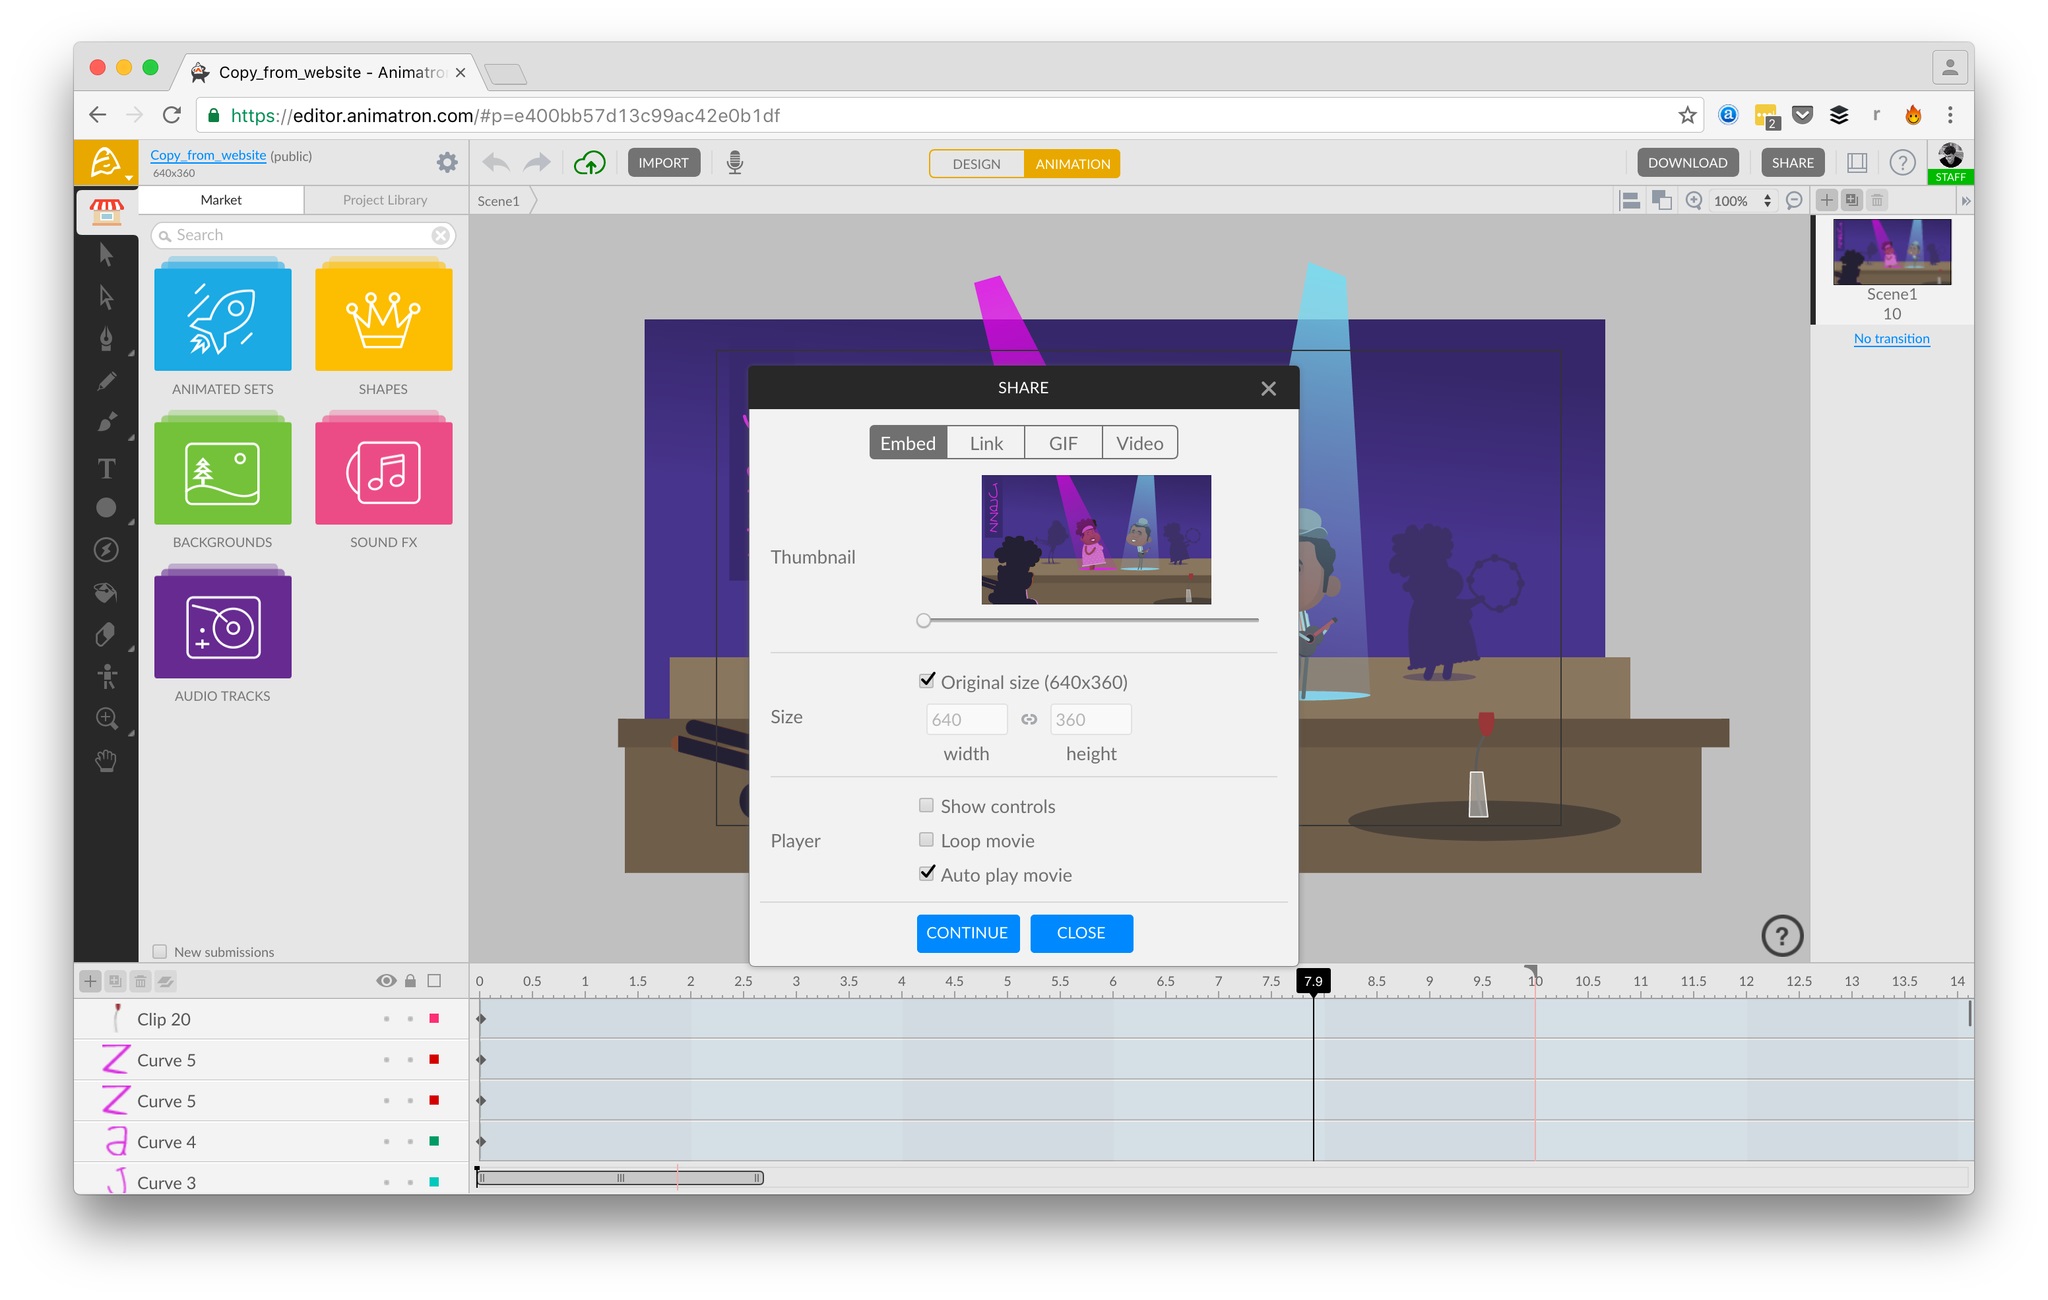Check the Loop movie option
The width and height of the screenshot is (2048, 1300).
pos(926,840)
